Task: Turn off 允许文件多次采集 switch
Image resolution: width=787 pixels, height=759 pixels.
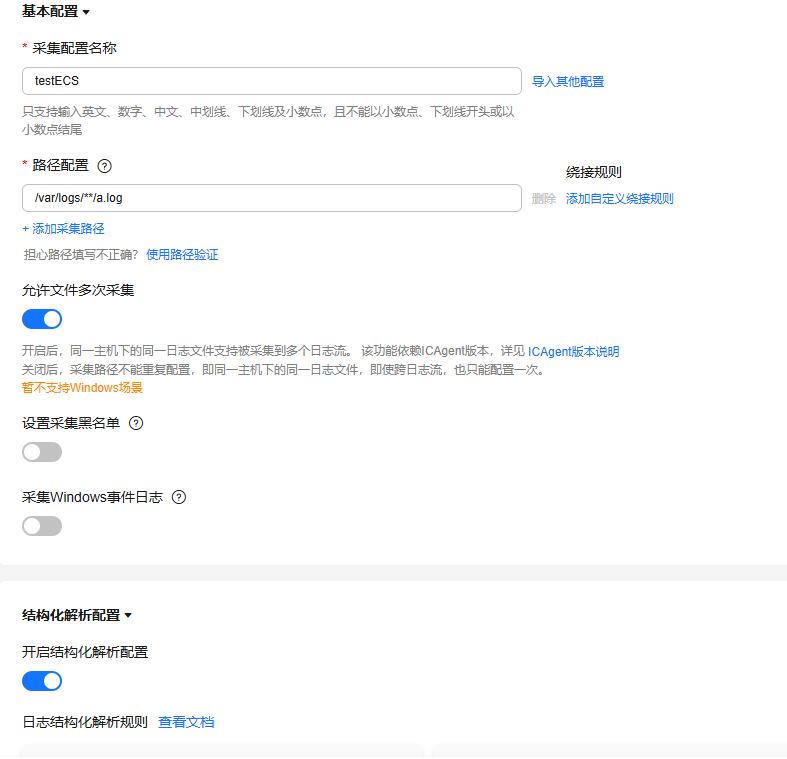Action: click(42, 319)
